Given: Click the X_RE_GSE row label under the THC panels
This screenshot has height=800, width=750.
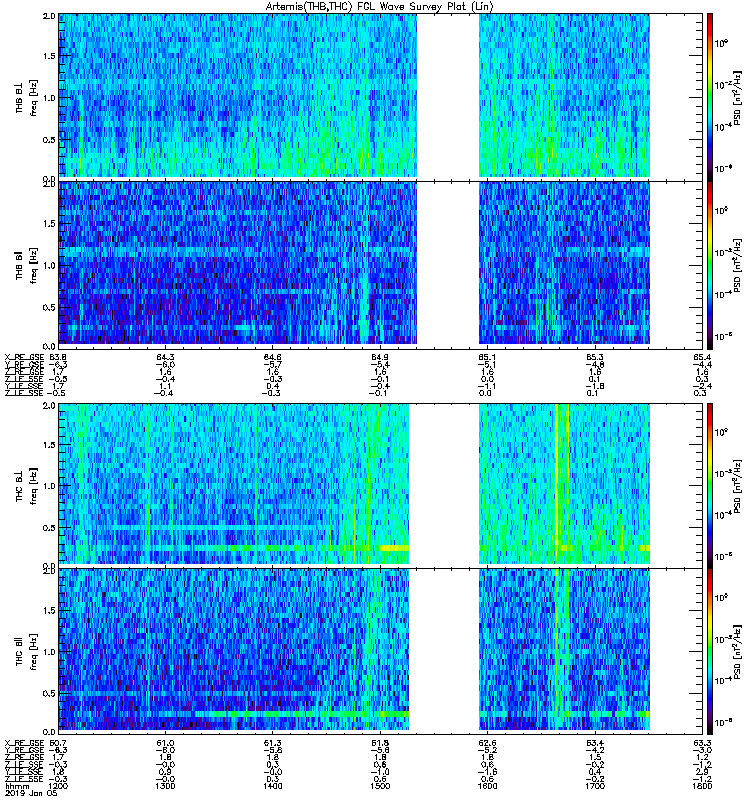Looking at the screenshot, I should coord(24,743).
